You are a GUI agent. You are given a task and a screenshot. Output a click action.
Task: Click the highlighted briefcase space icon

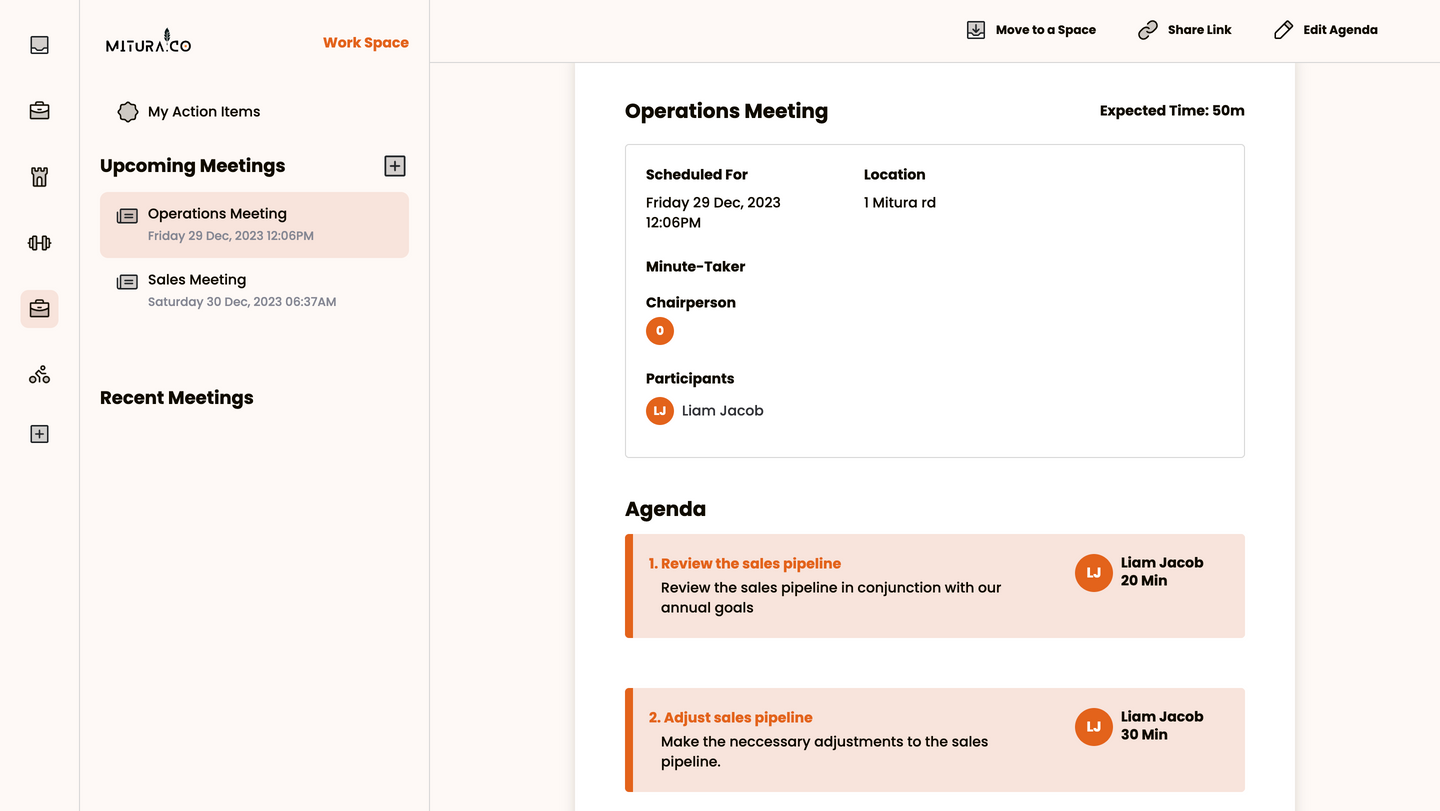(39, 309)
